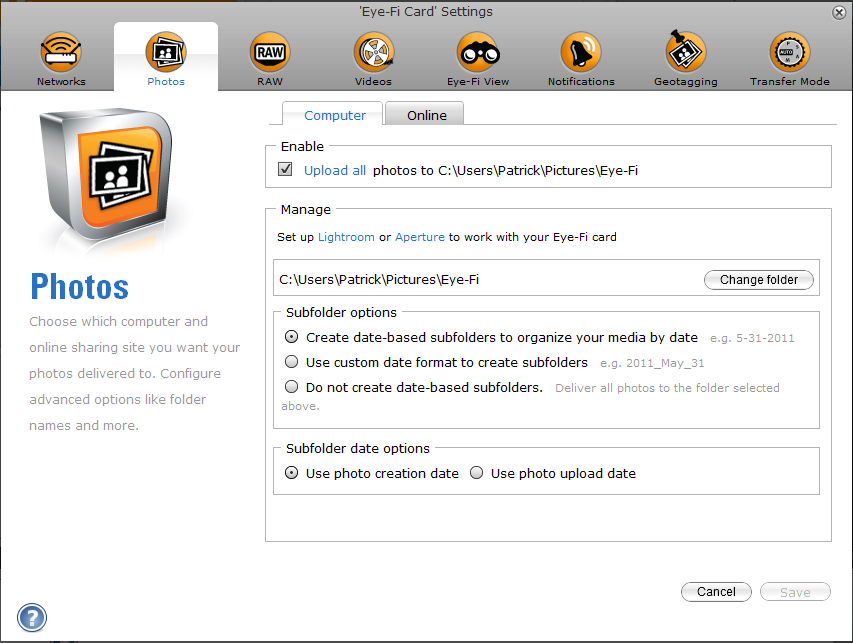Select Create date-based subfolders option
Screen dimensions: 853x643
pos(292,337)
